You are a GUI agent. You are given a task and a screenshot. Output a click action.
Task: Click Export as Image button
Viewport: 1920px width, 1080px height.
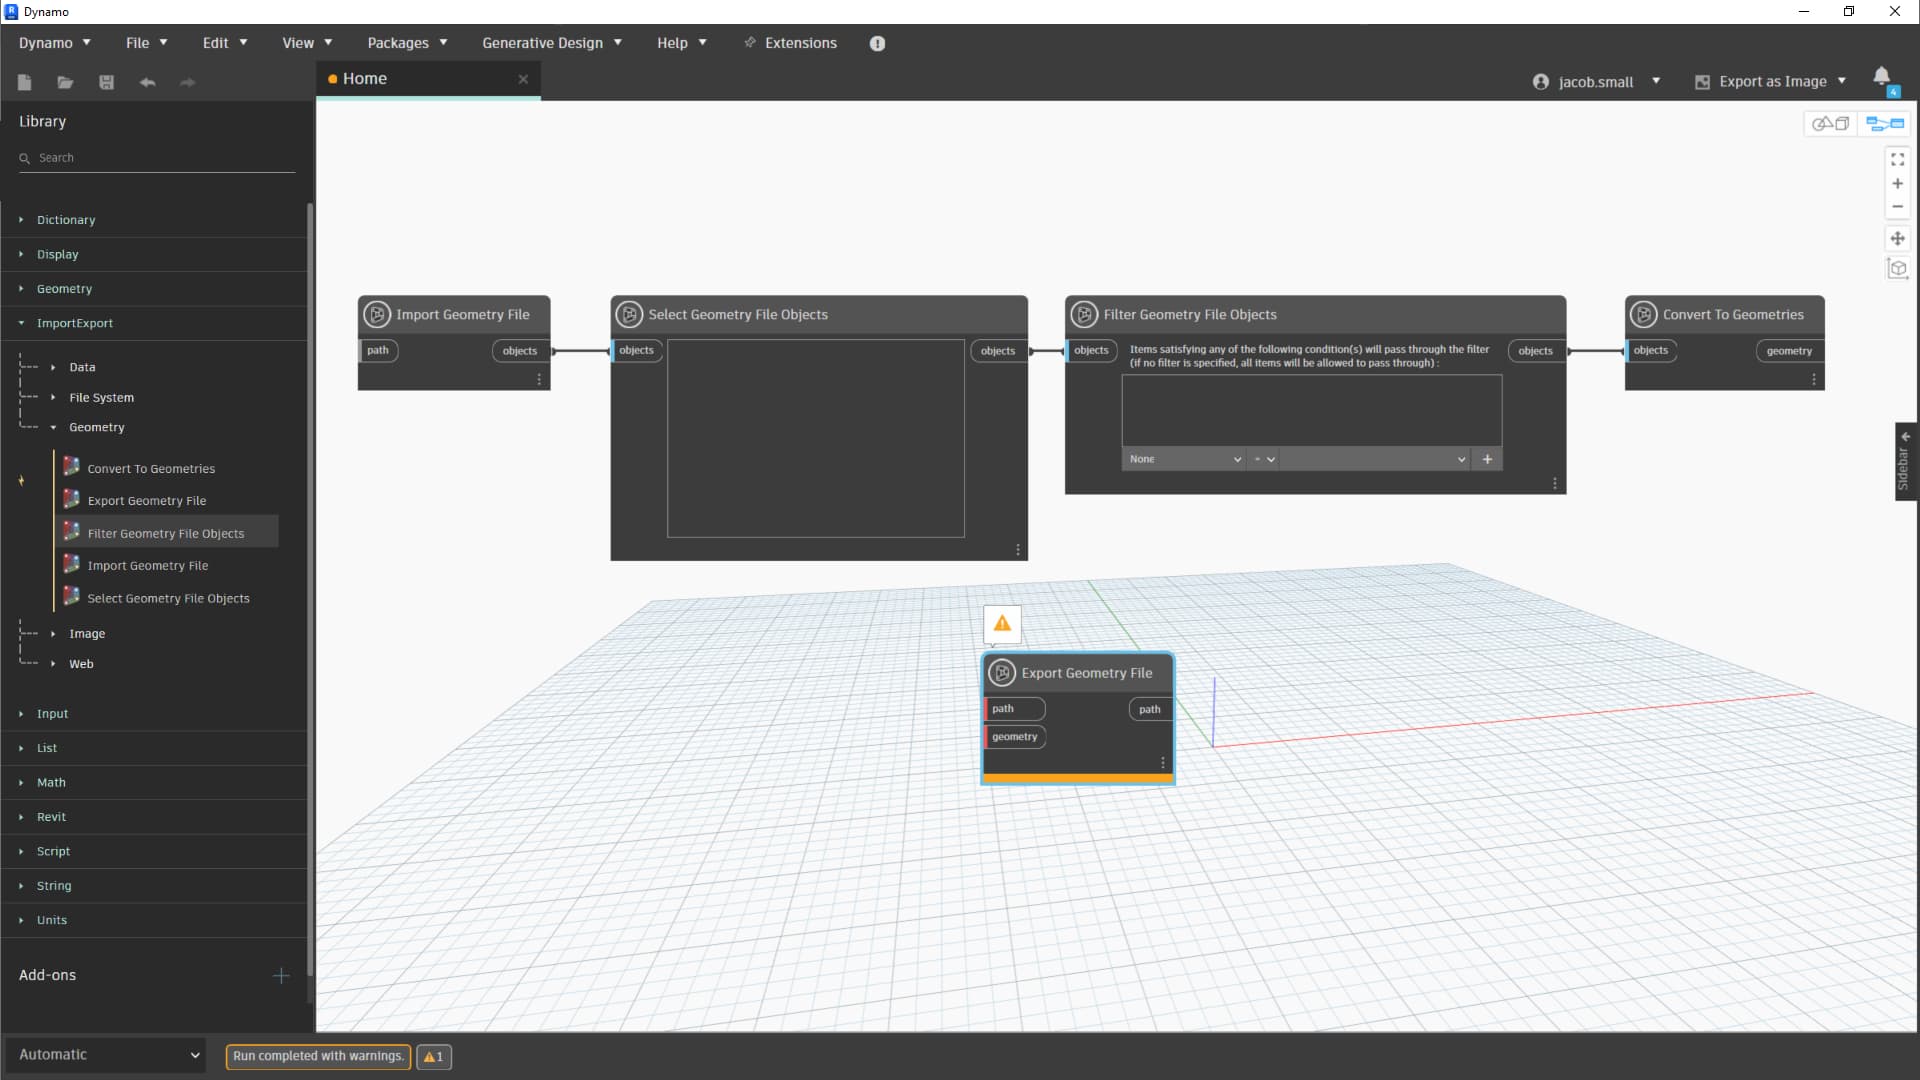(1770, 81)
